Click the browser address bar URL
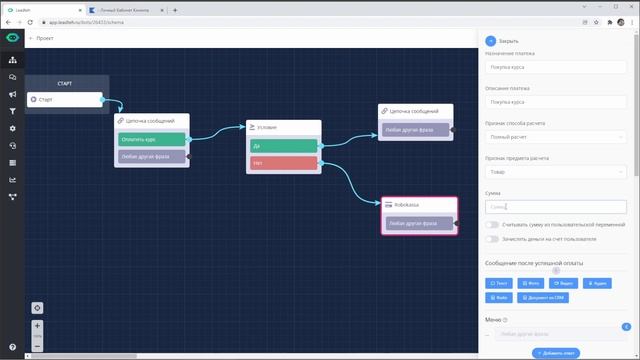This screenshot has height=360, width=640. coord(87,22)
